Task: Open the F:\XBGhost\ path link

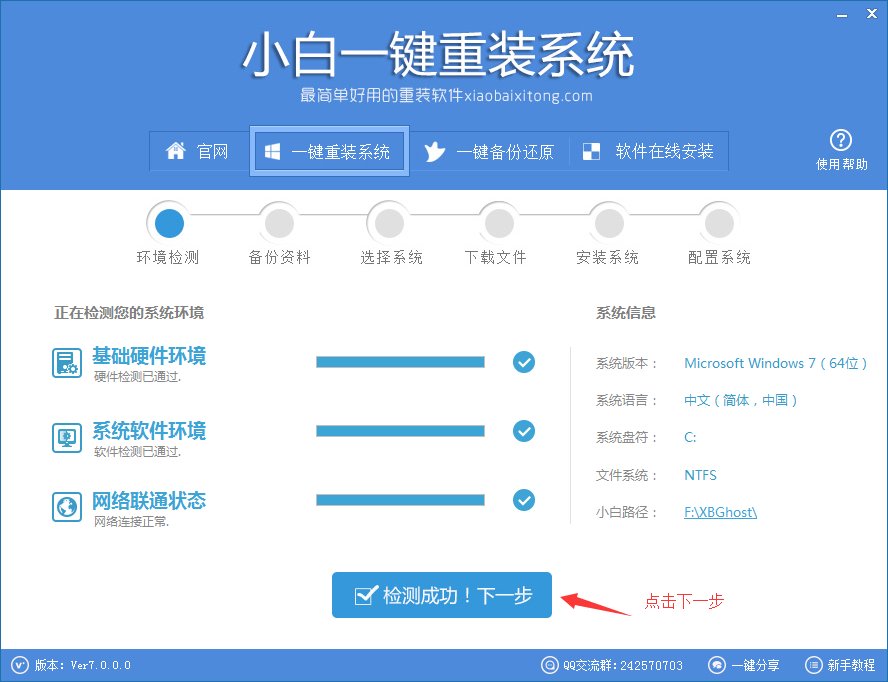Action: [719, 510]
